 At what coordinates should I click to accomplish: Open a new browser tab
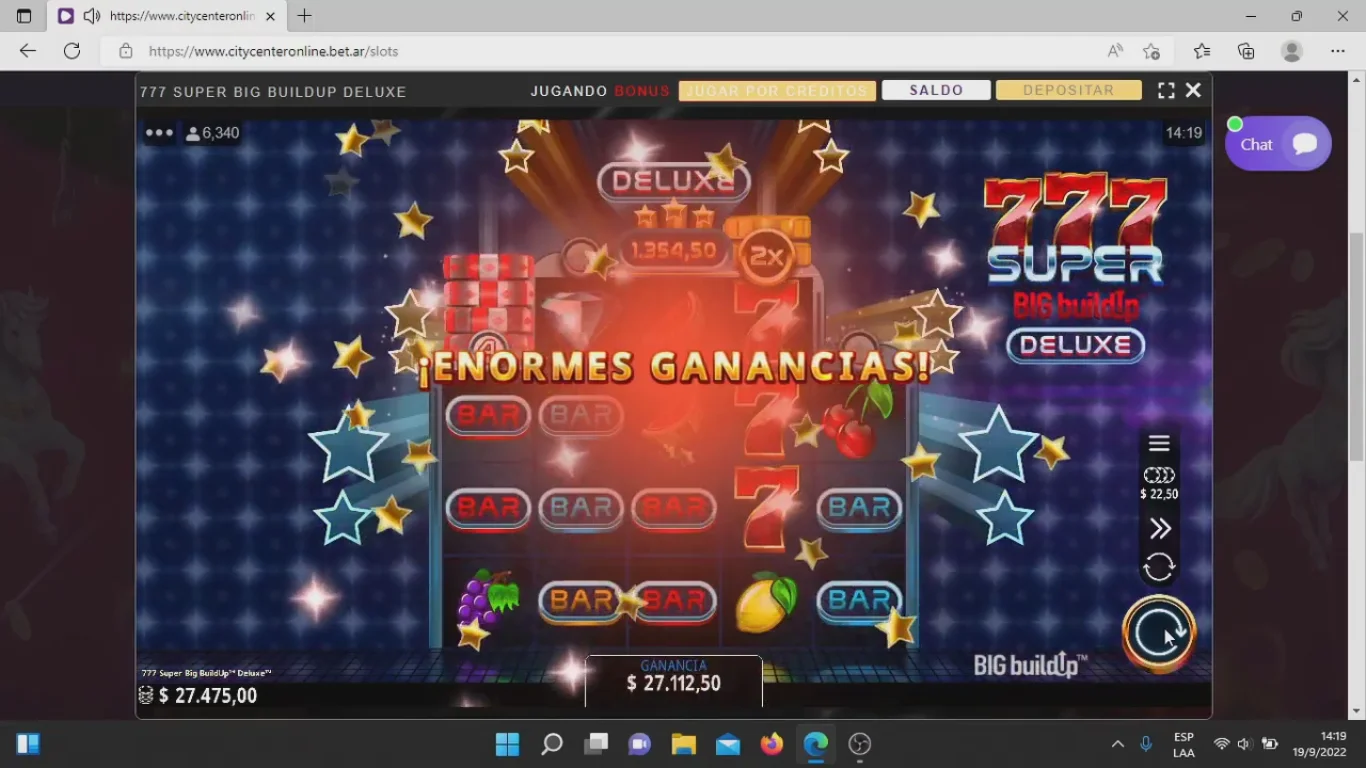click(305, 16)
